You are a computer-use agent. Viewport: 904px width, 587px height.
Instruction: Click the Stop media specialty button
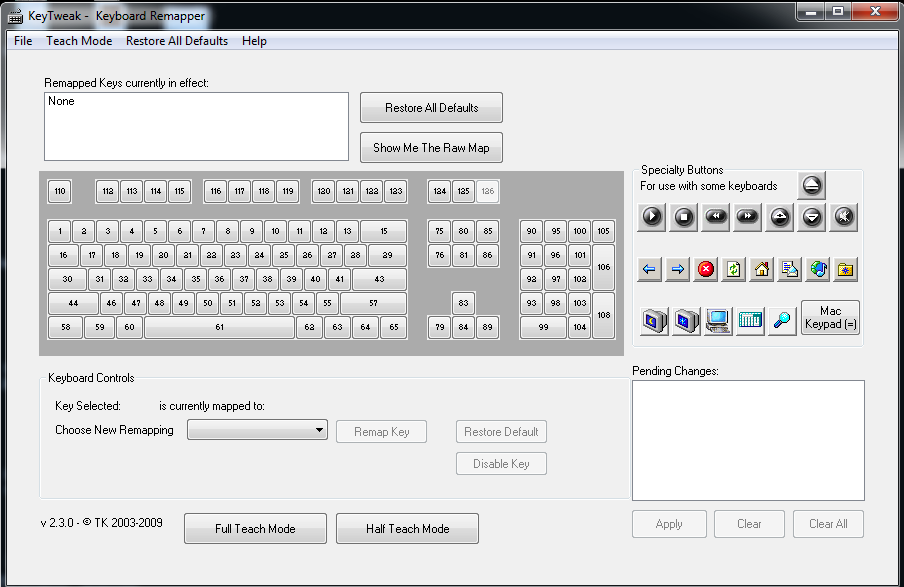click(684, 217)
